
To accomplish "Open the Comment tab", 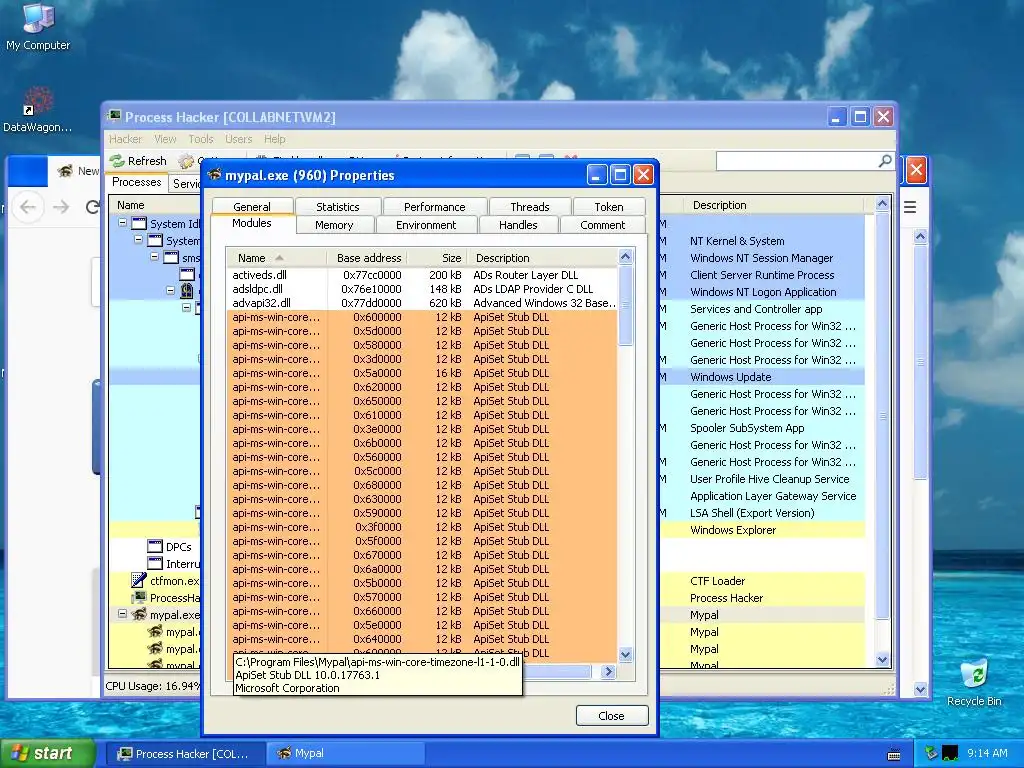I will click(603, 225).
